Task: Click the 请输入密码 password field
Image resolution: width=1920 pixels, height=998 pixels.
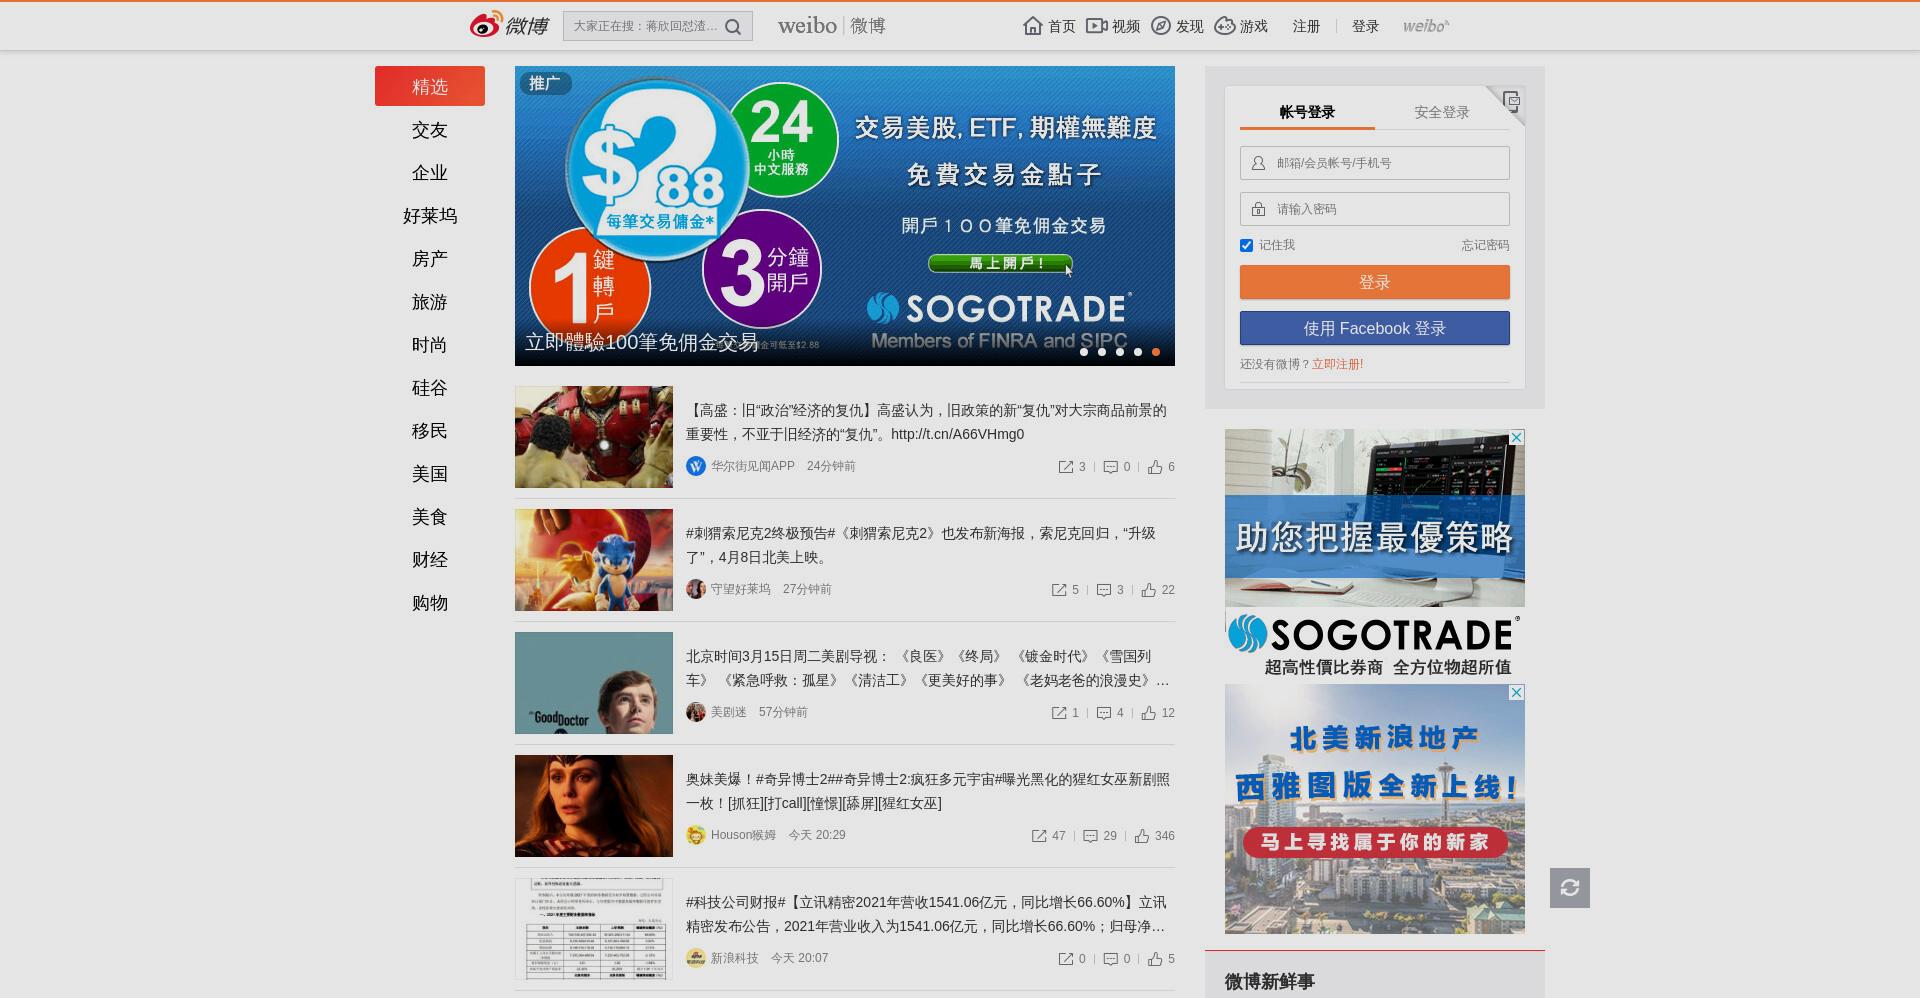Action: [1375, 209]
